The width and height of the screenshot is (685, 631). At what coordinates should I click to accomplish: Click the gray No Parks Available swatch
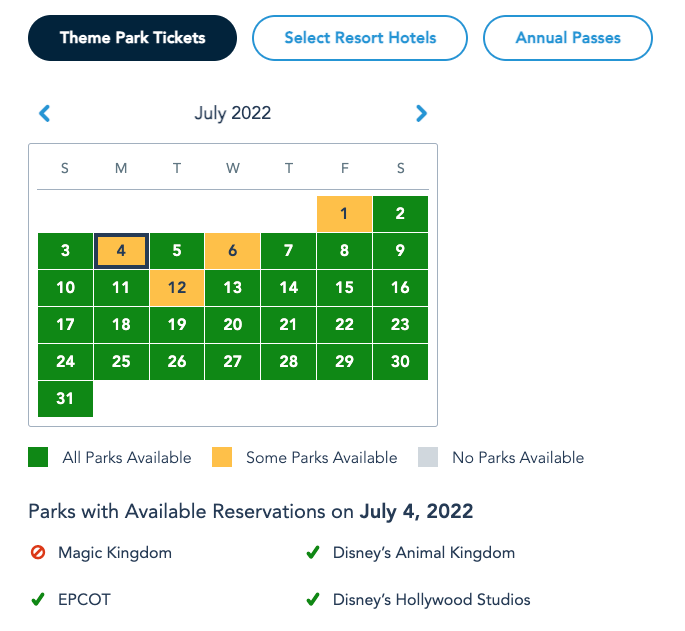pos(427,458)
